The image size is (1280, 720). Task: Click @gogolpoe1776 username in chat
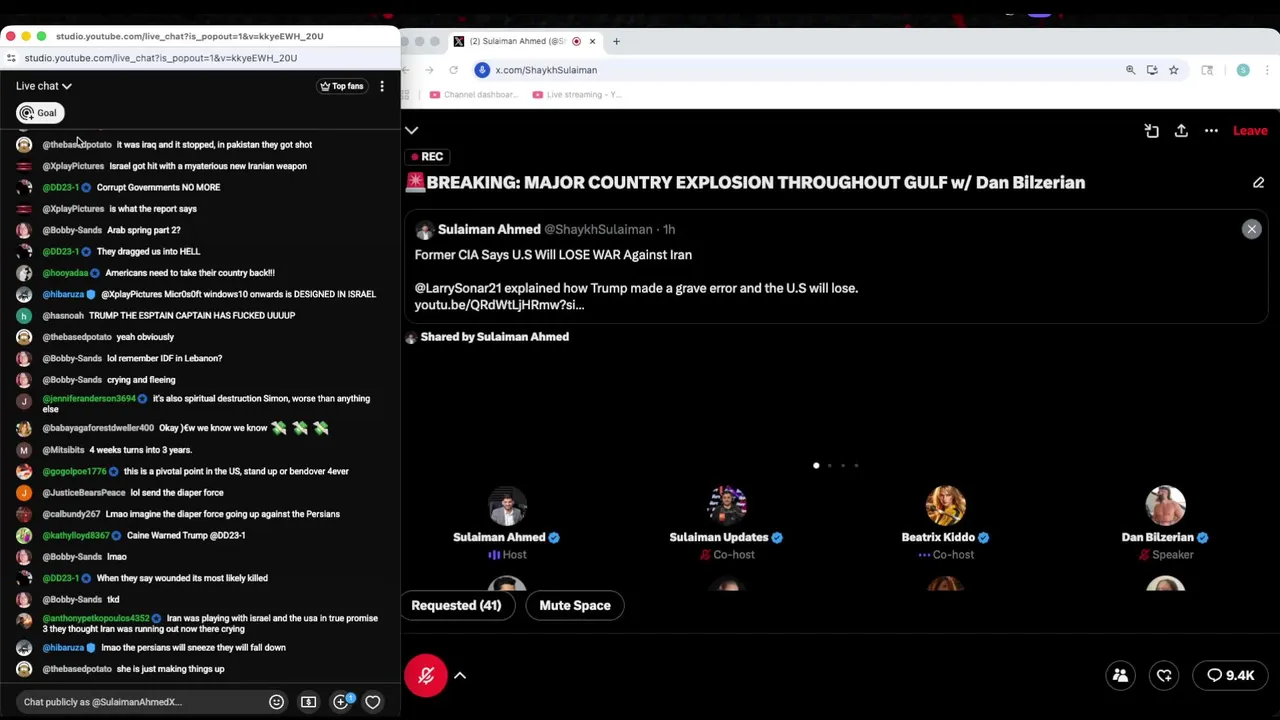point(74,471)
